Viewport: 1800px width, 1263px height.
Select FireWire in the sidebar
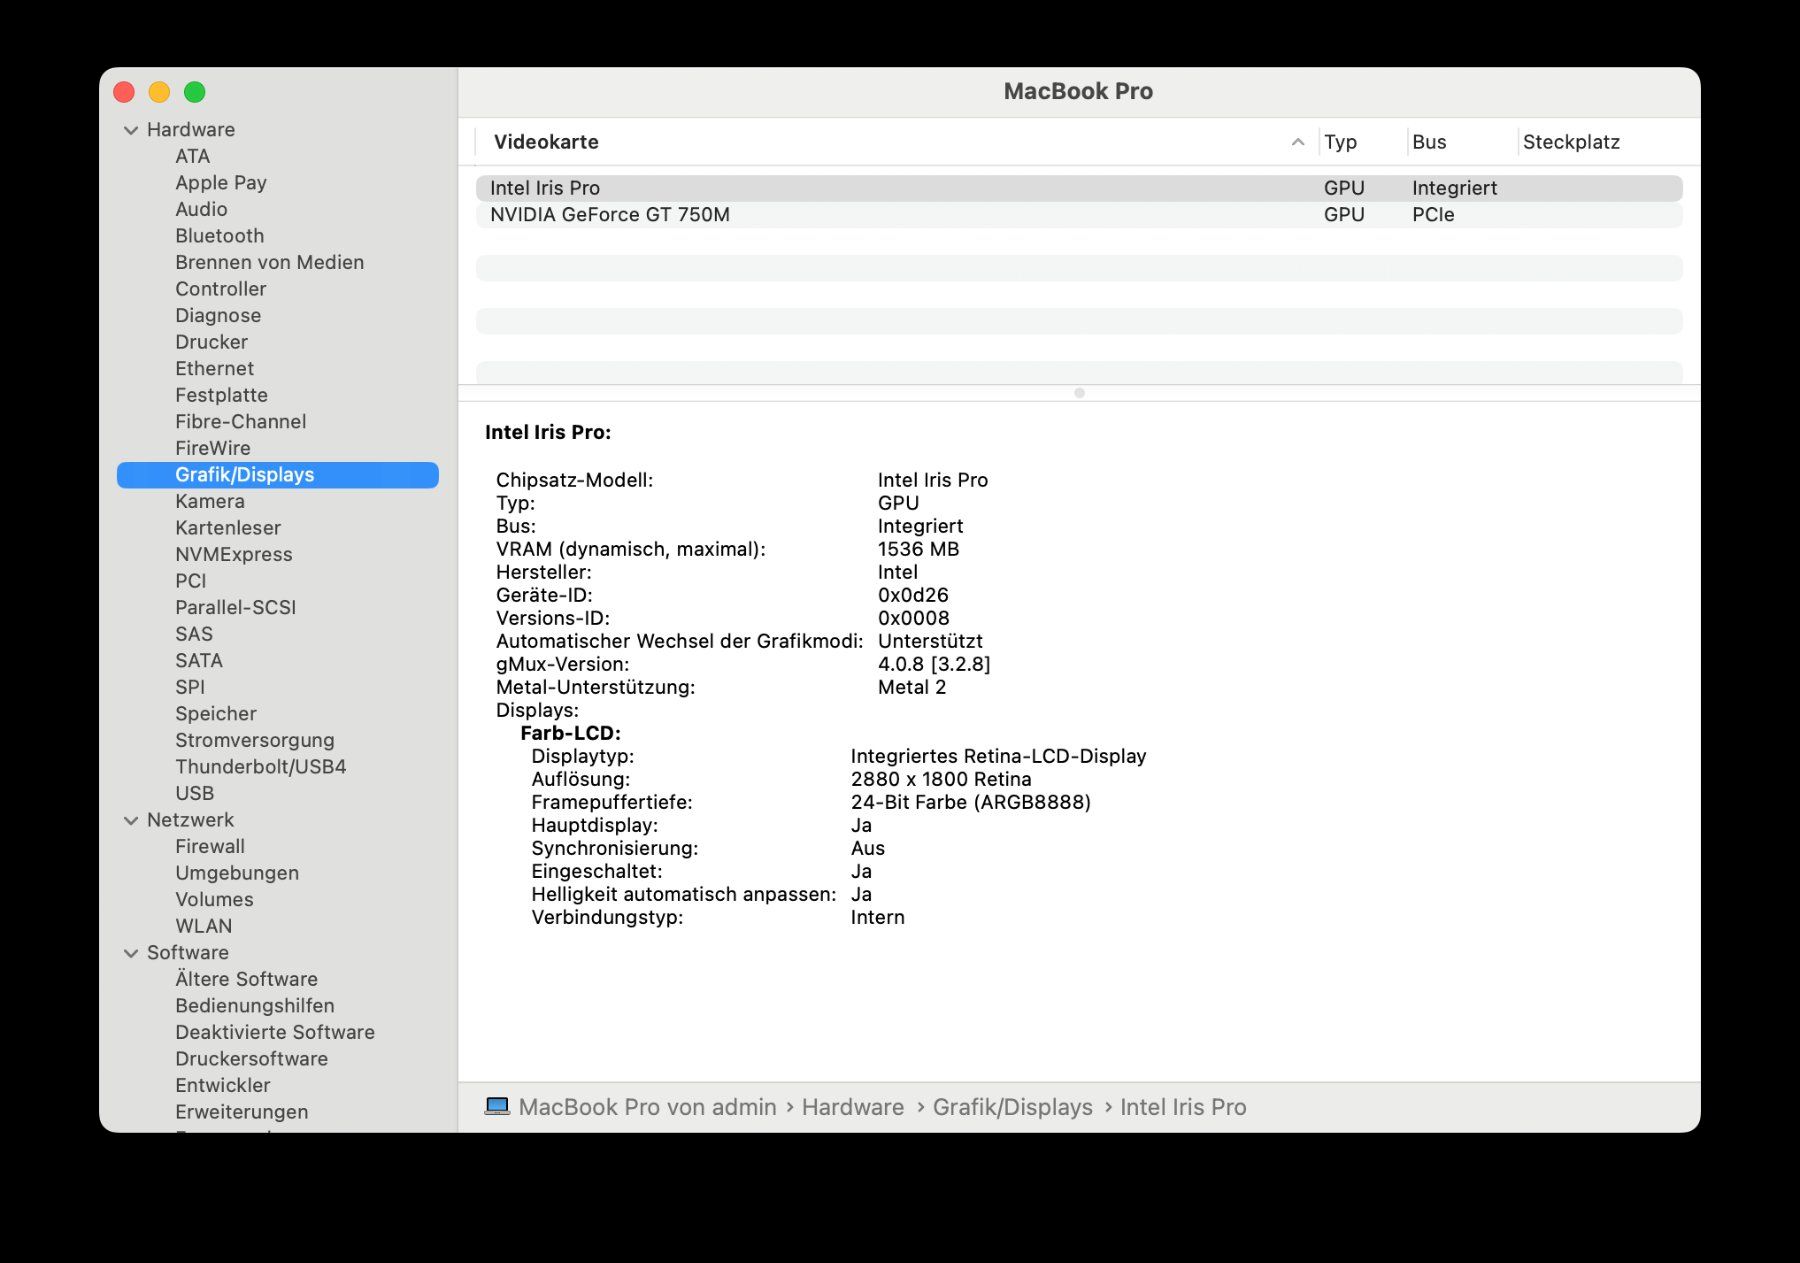click(x=213, y=448)
